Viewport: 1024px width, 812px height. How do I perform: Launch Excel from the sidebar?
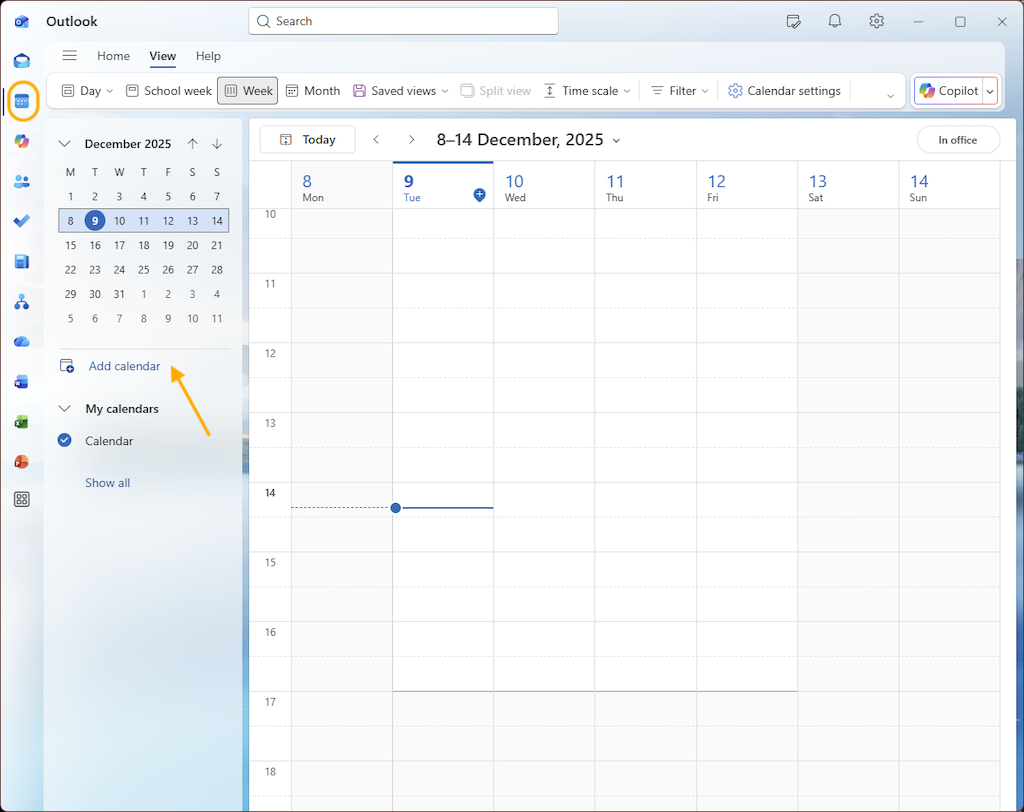point(21,421)
